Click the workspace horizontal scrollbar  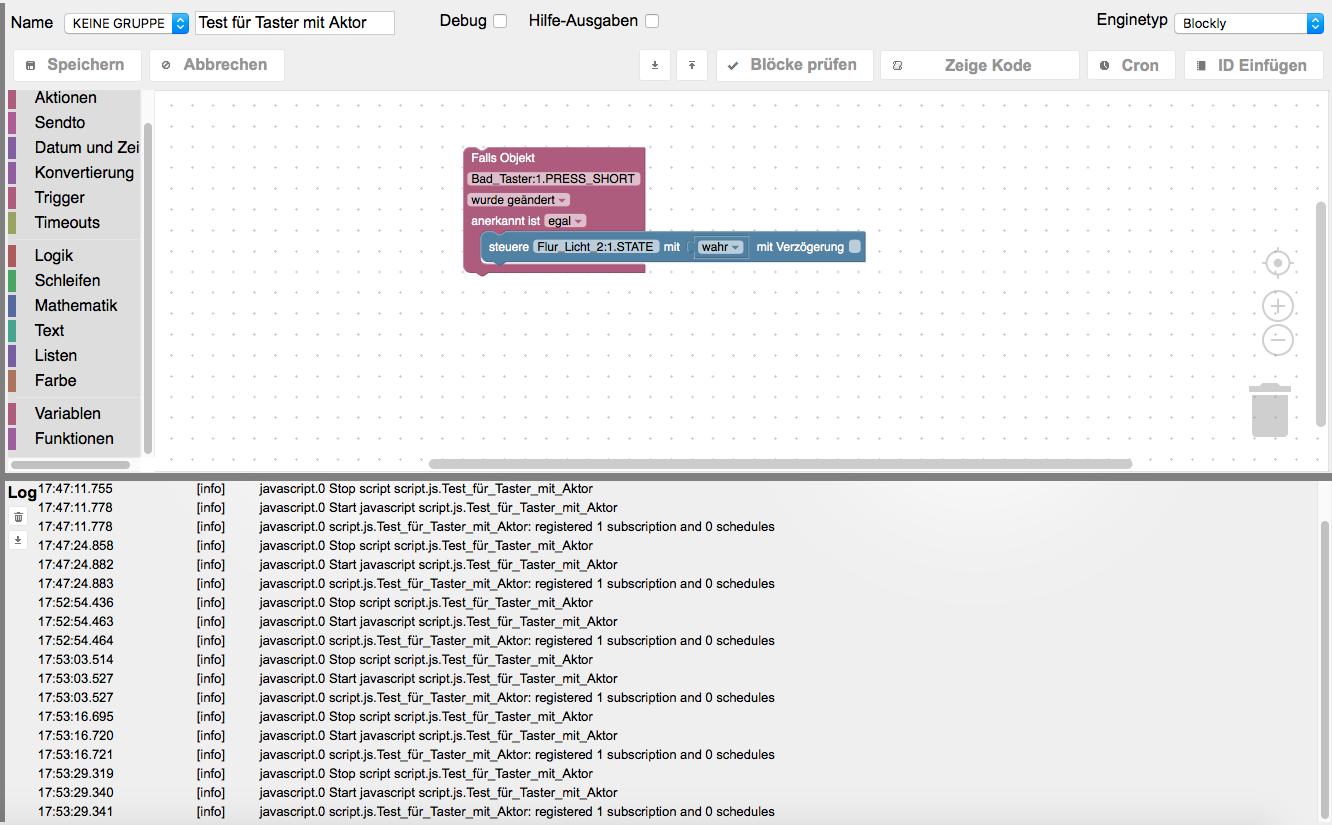780,464
